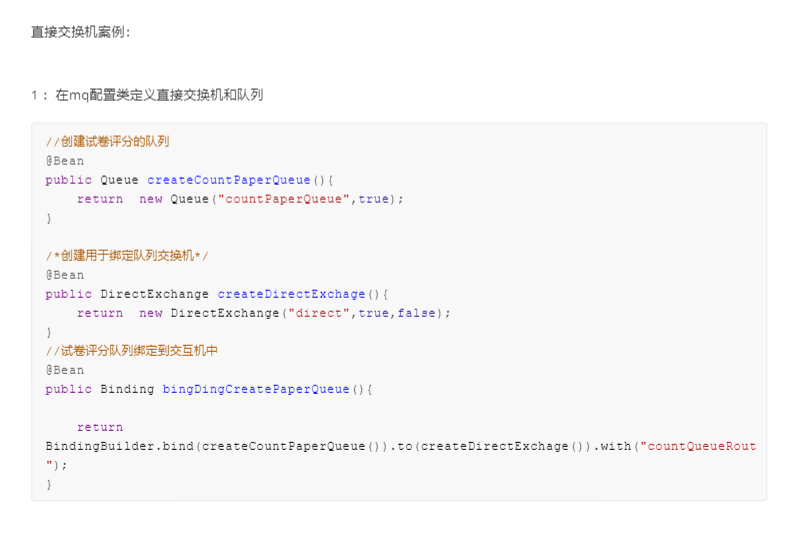The height and width of the screenshot is (545, 788).
Task: Click the heading "直接交换机案例"
Action: [x=81, y=32]
